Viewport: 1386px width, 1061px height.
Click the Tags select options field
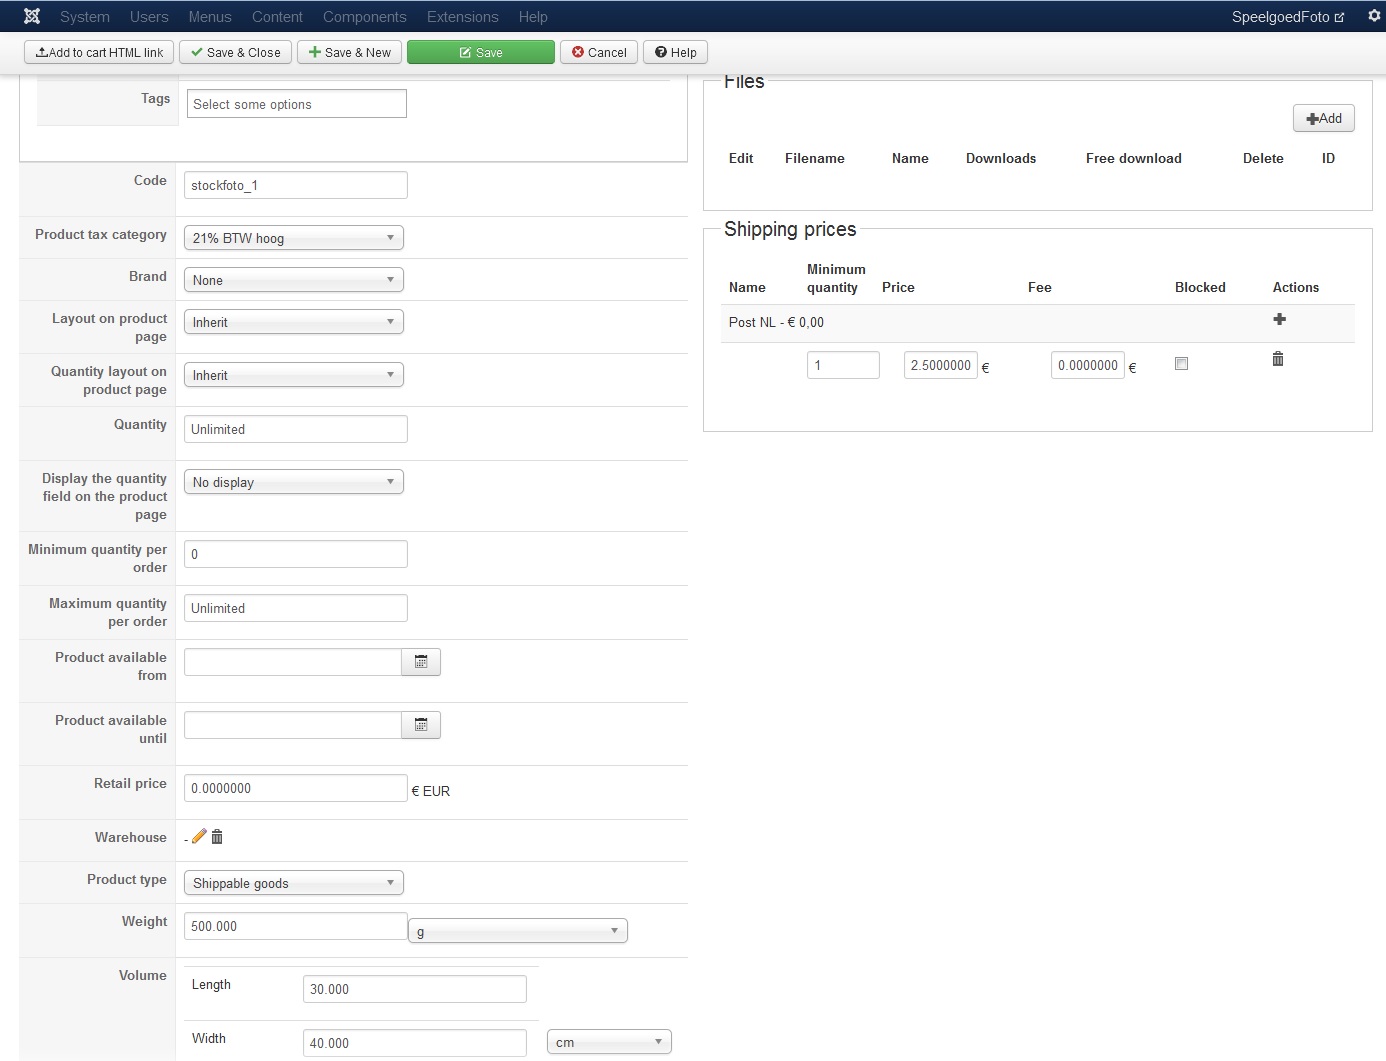pos(297,104)
